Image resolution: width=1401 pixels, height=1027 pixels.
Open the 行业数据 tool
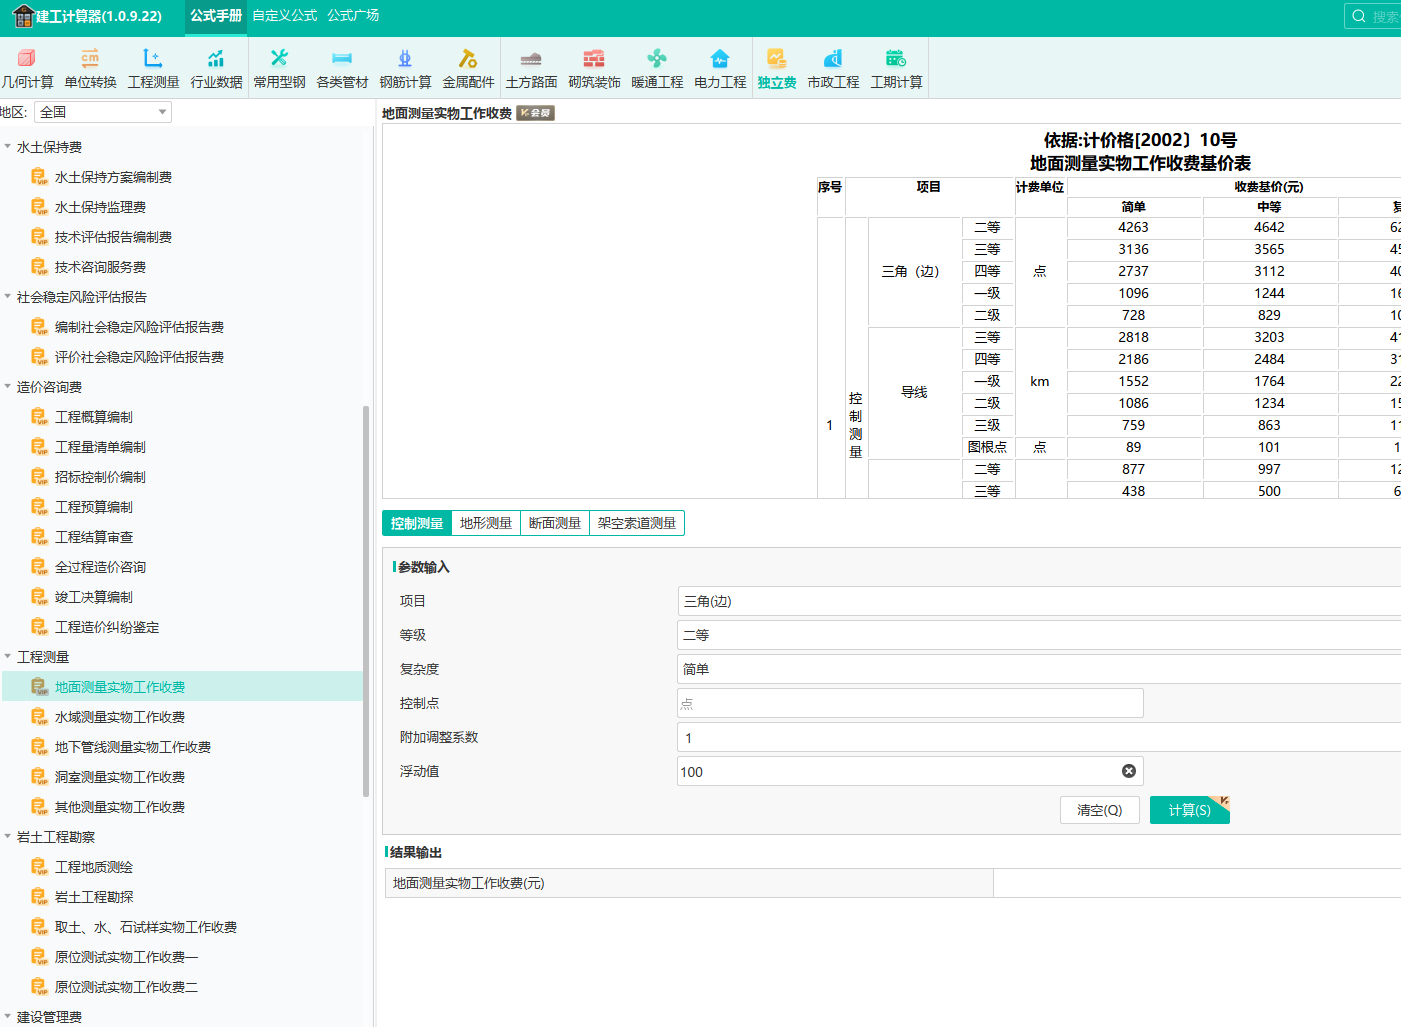[x=216, y=68]
